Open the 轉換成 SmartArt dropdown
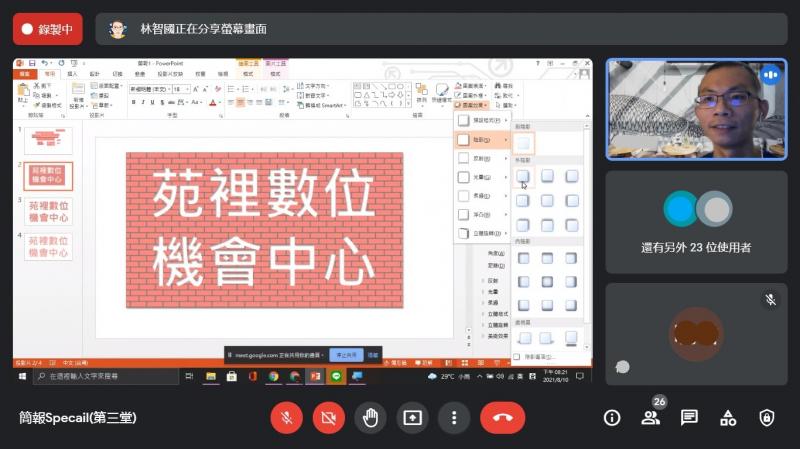The image size is (800, 449). (x=321, y=105)
